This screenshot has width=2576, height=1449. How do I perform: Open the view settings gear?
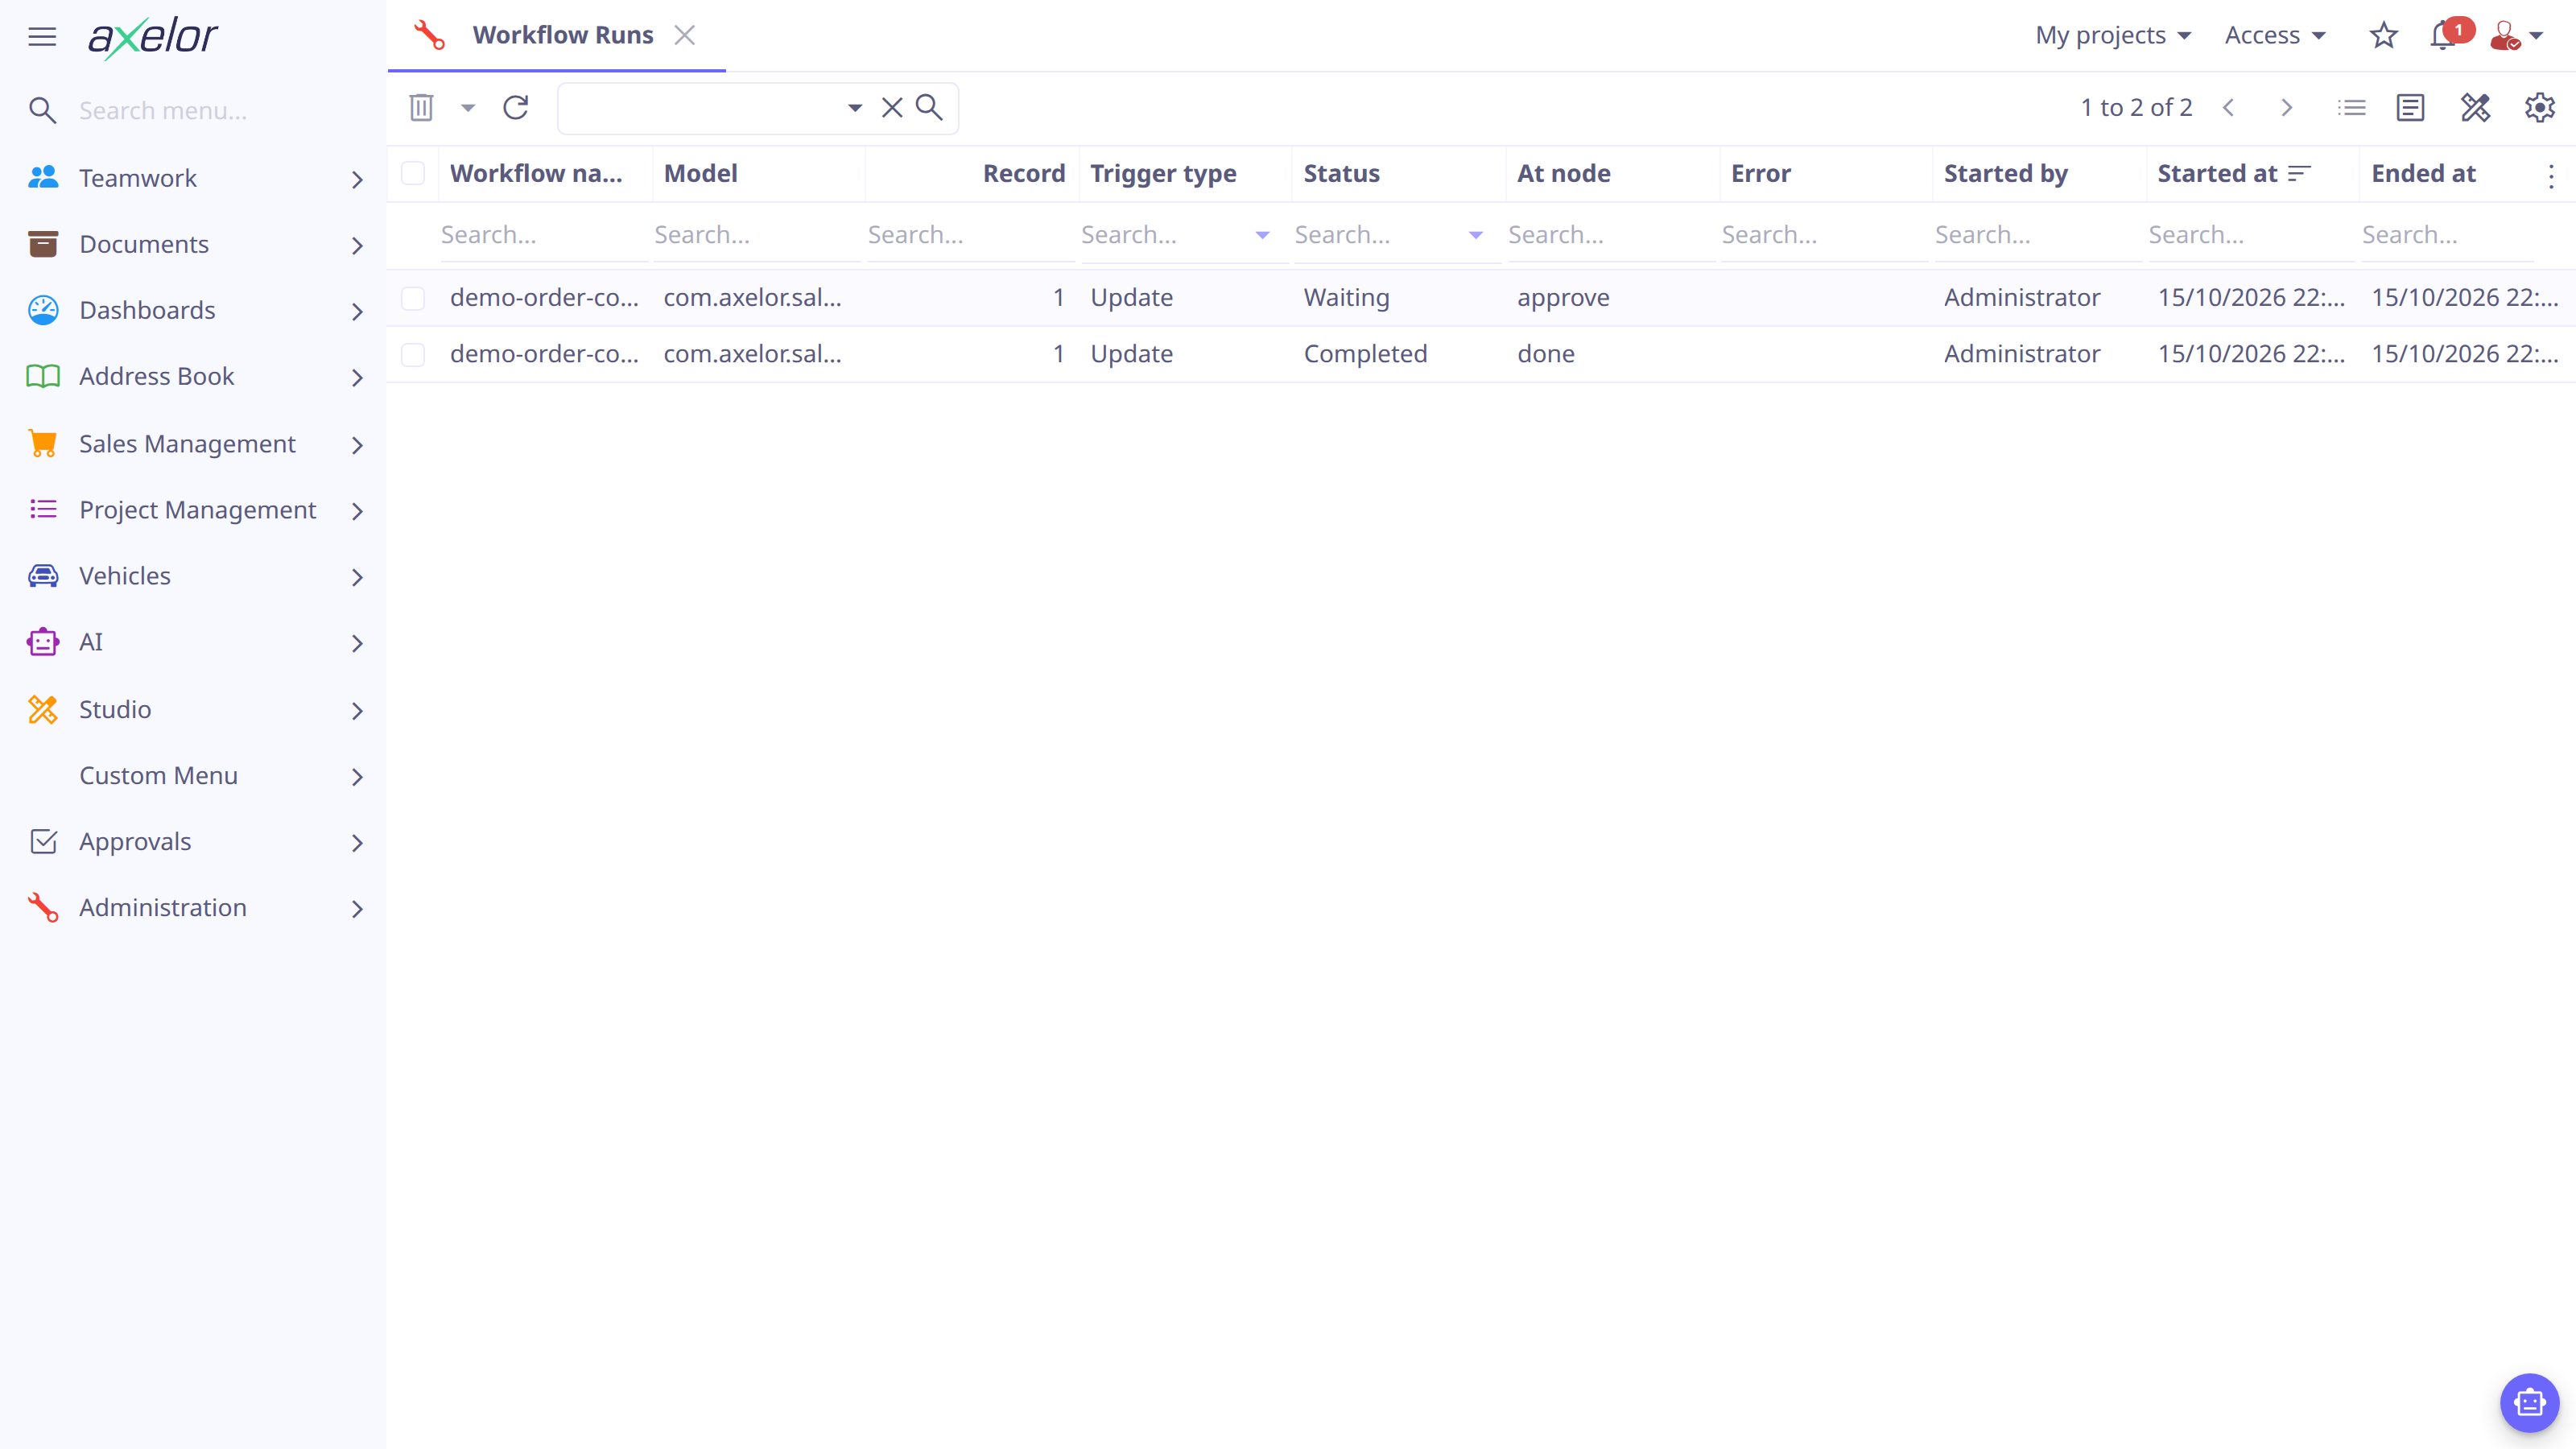pos(2539,107)
